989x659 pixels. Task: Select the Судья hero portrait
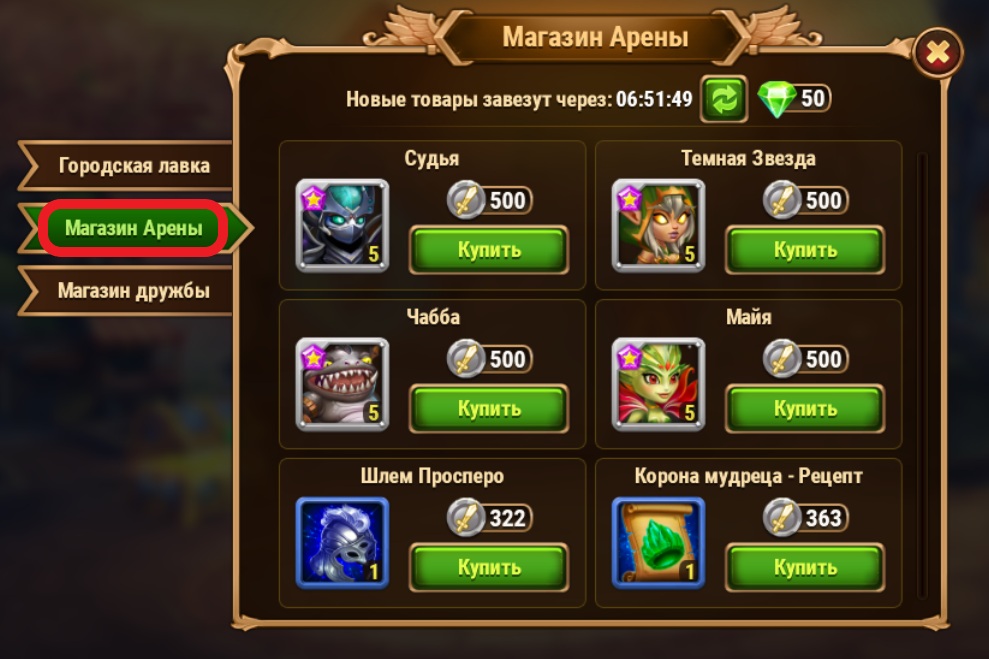coord(342,226)
